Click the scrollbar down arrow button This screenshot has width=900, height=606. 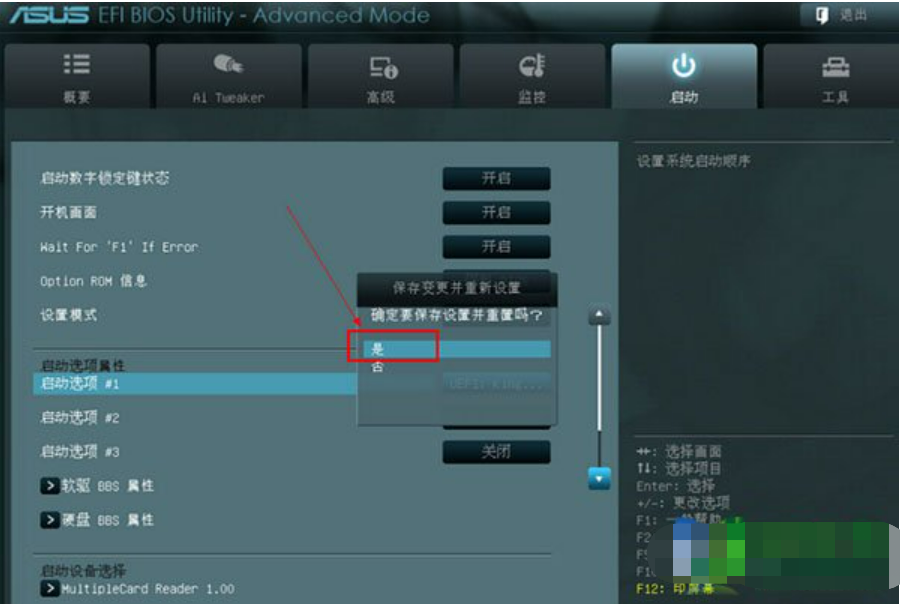click(x=599, y=478)
